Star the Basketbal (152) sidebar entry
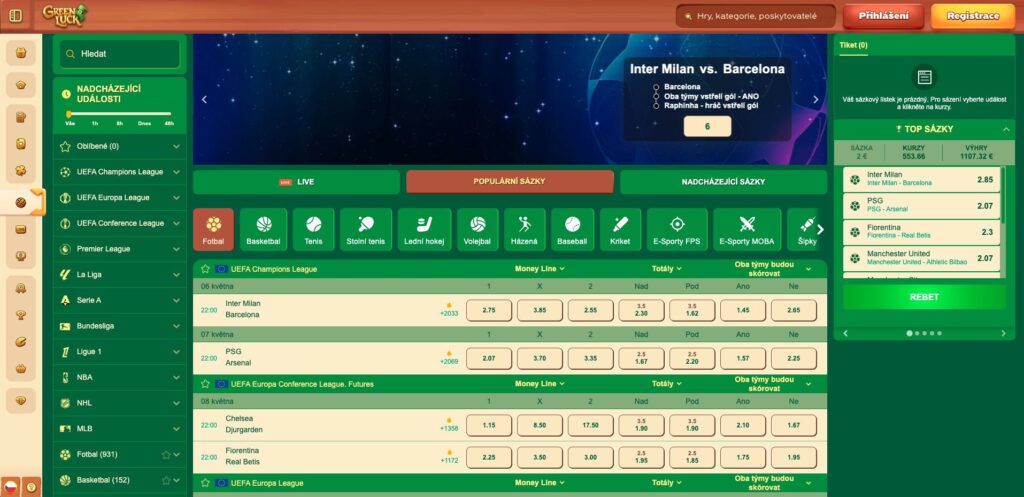 (x=167, y=480)
